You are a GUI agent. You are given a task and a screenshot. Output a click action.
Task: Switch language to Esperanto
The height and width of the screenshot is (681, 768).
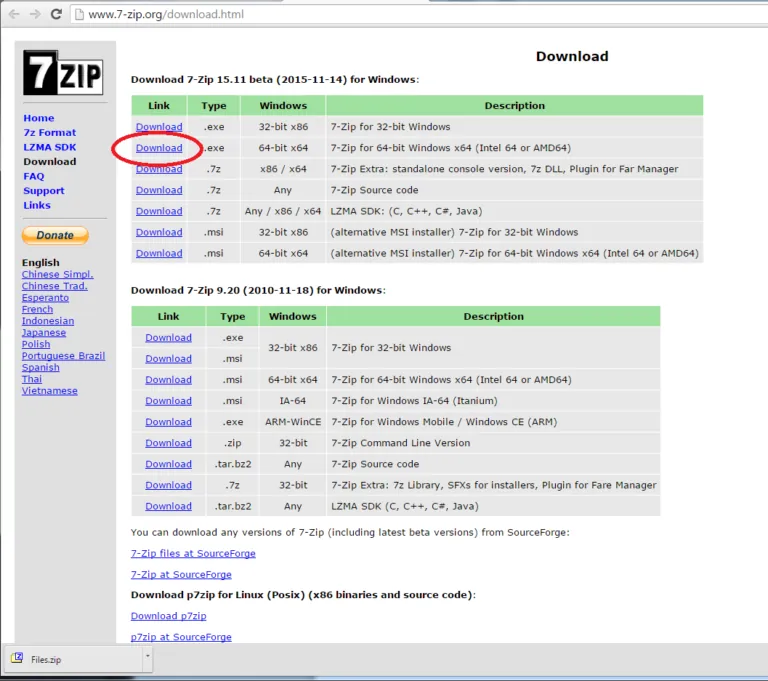click(x=45, y=298)
